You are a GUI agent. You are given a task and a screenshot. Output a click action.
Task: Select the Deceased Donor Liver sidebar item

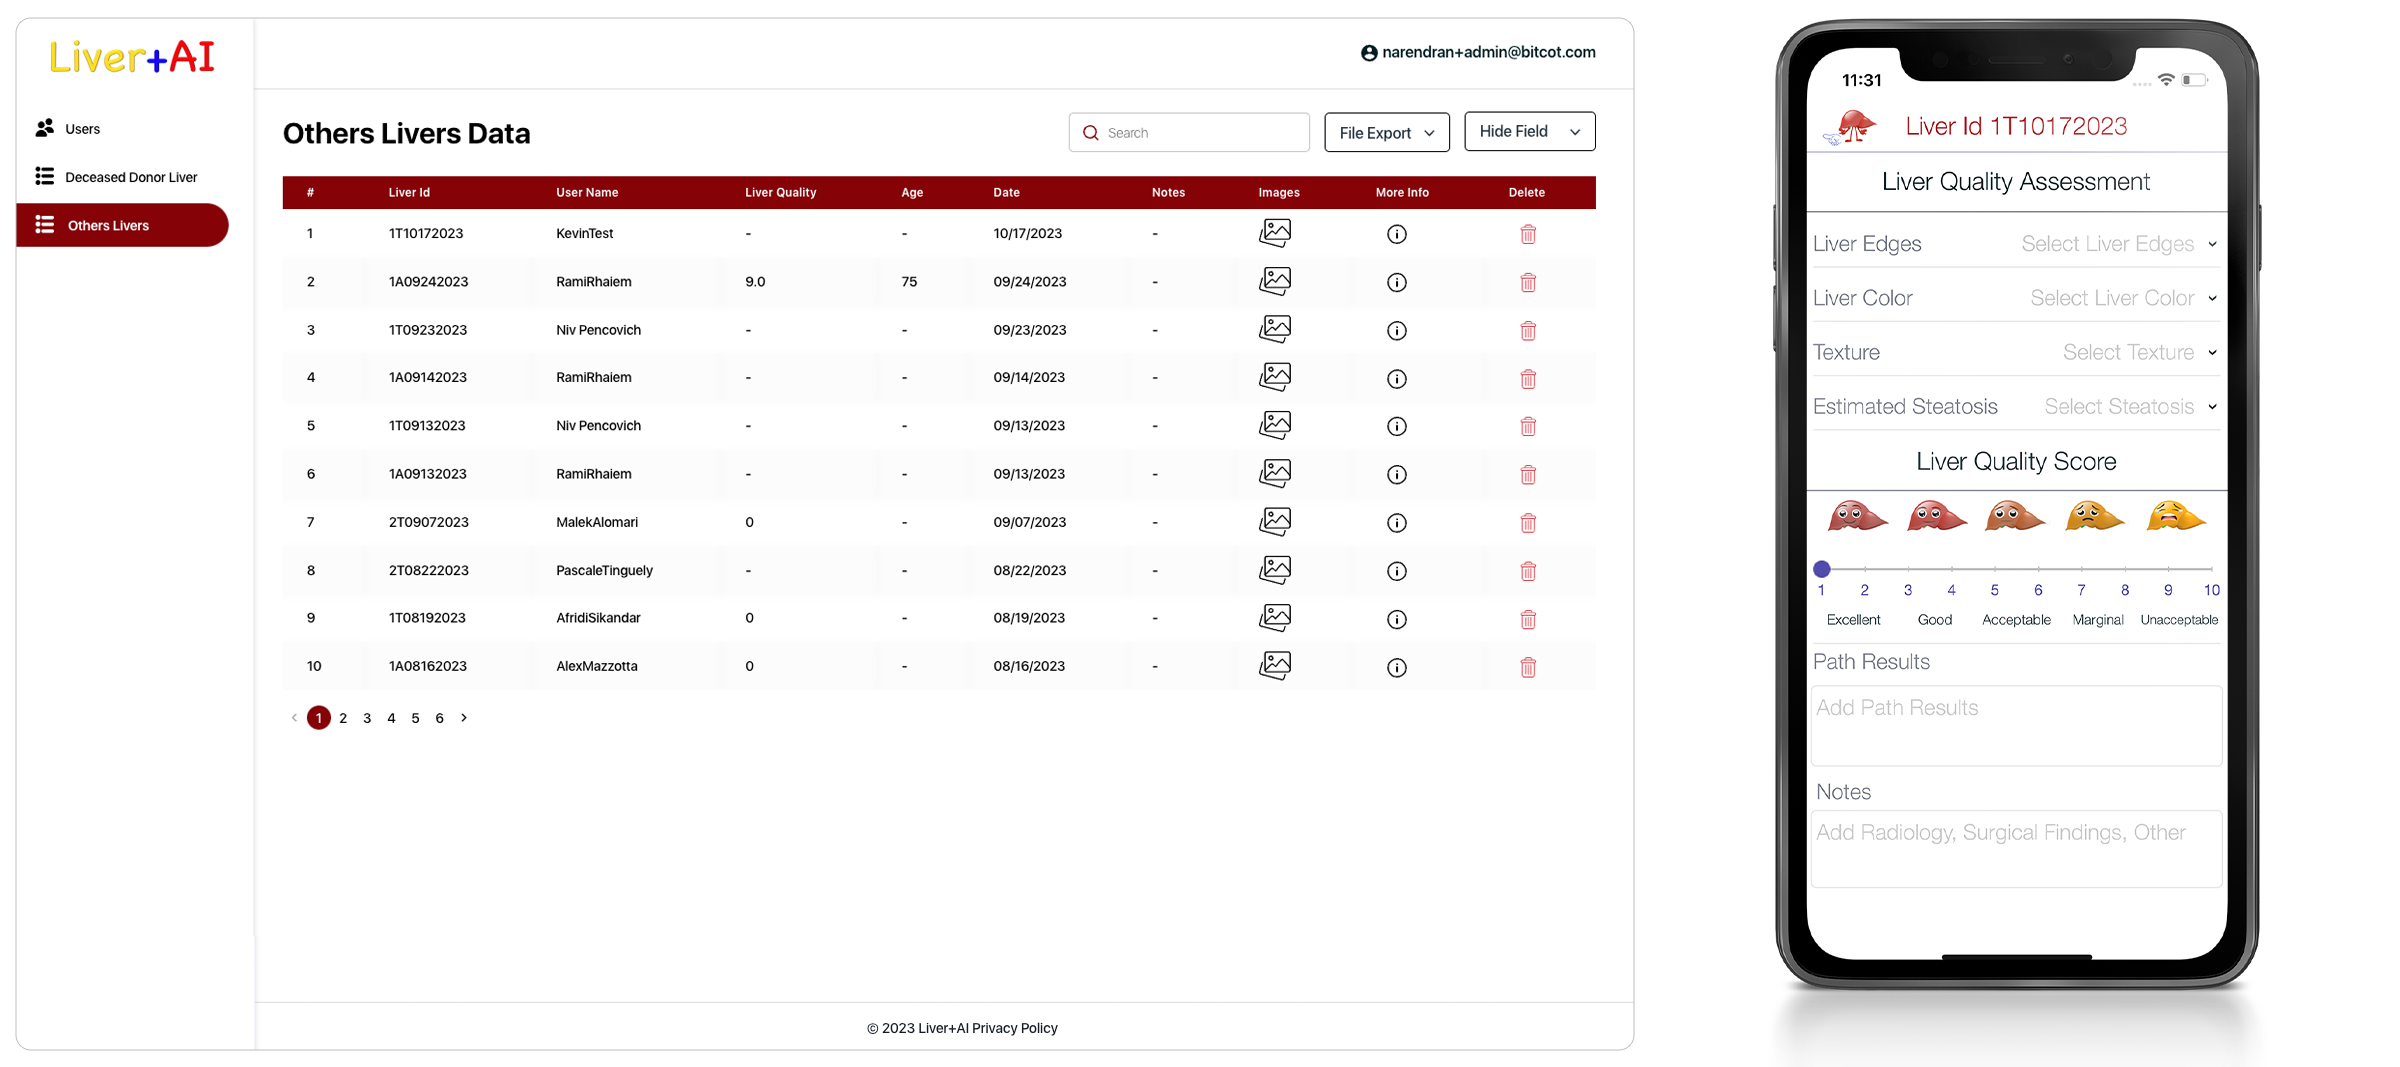pos(129,176)
